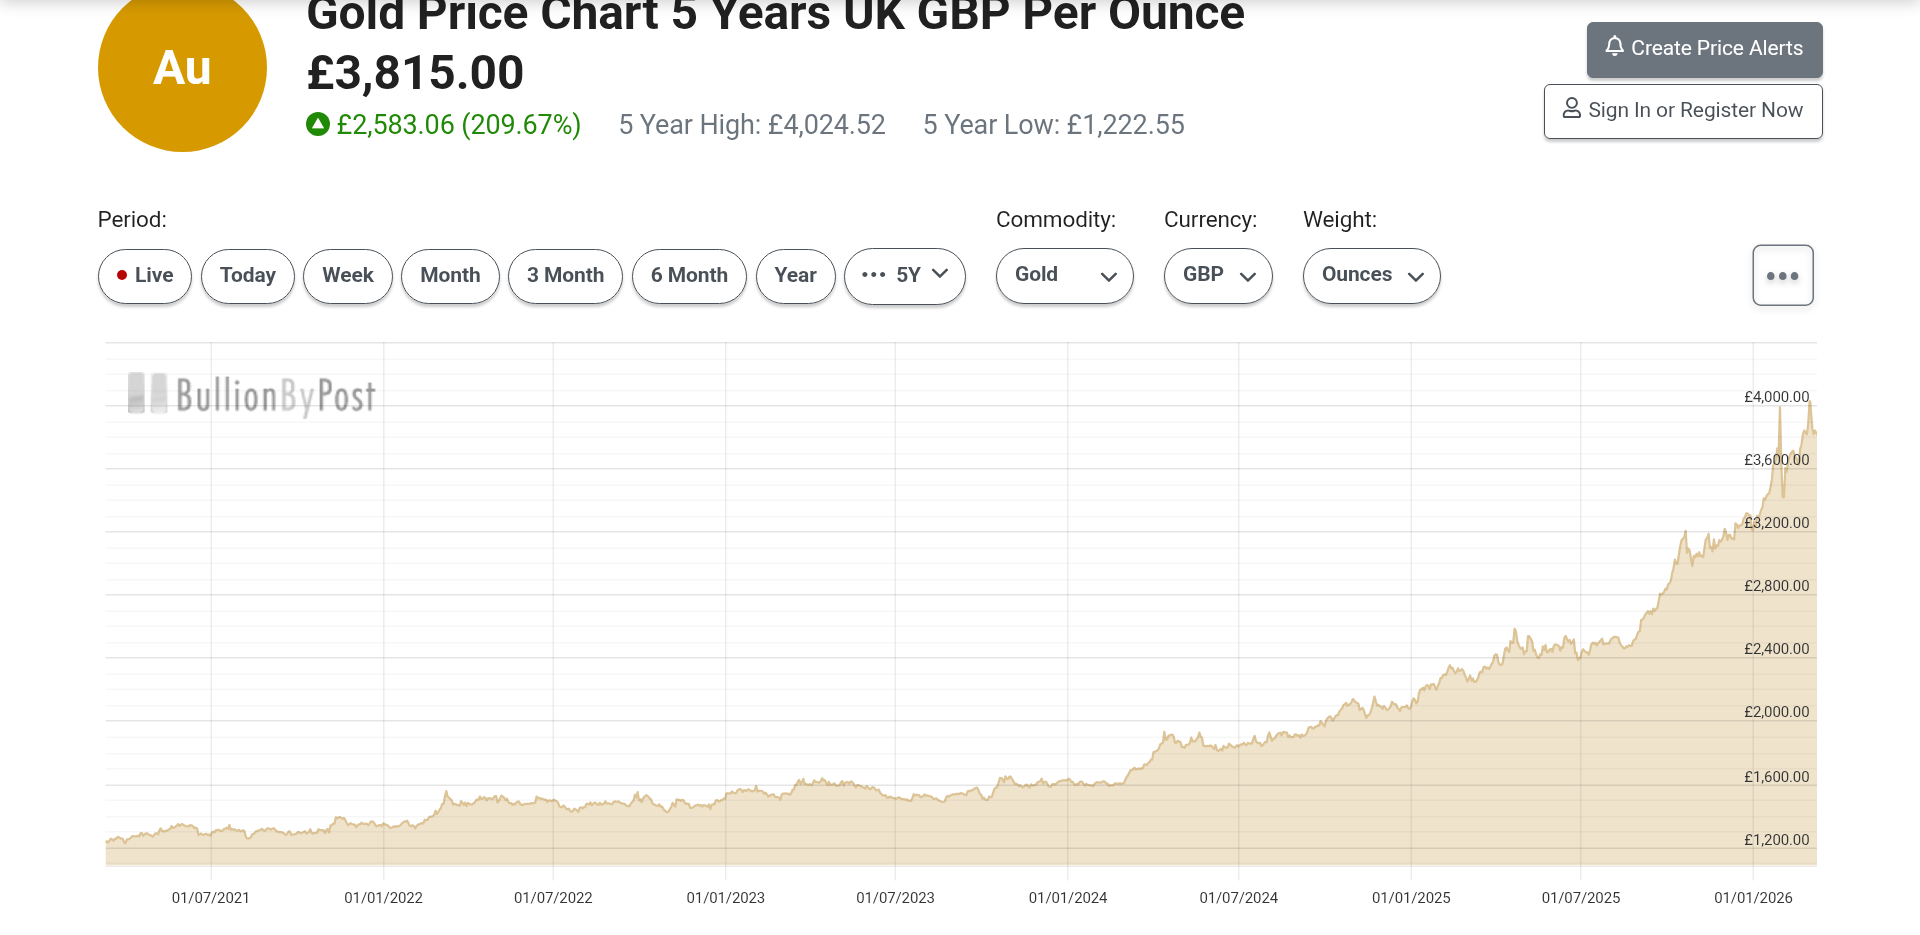Click the gold Au commodity icon

click(181, 69)
